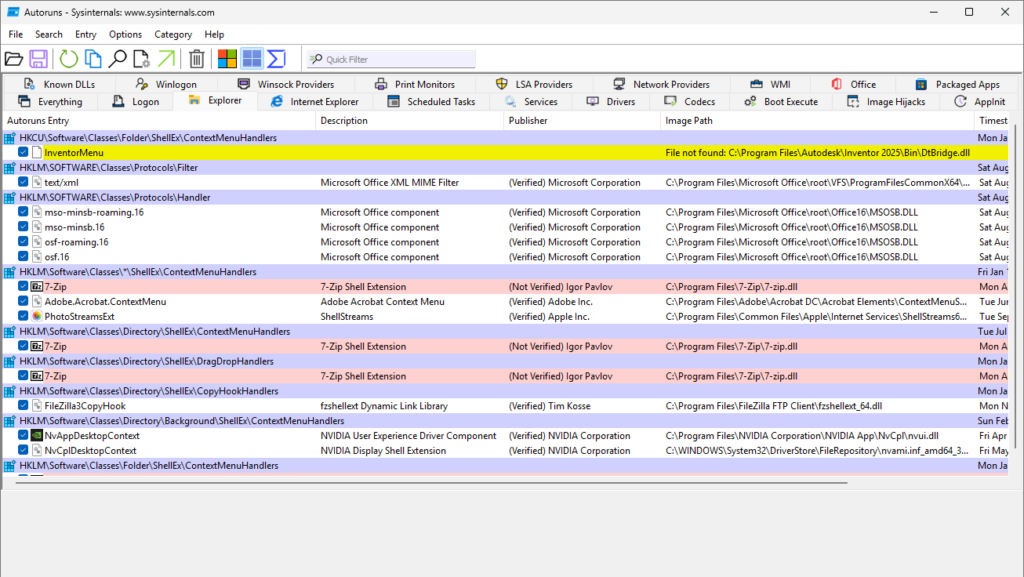
Task: Uncheck the mso-minsb-roaming.16 checkbox
Action: click(23, 211)
